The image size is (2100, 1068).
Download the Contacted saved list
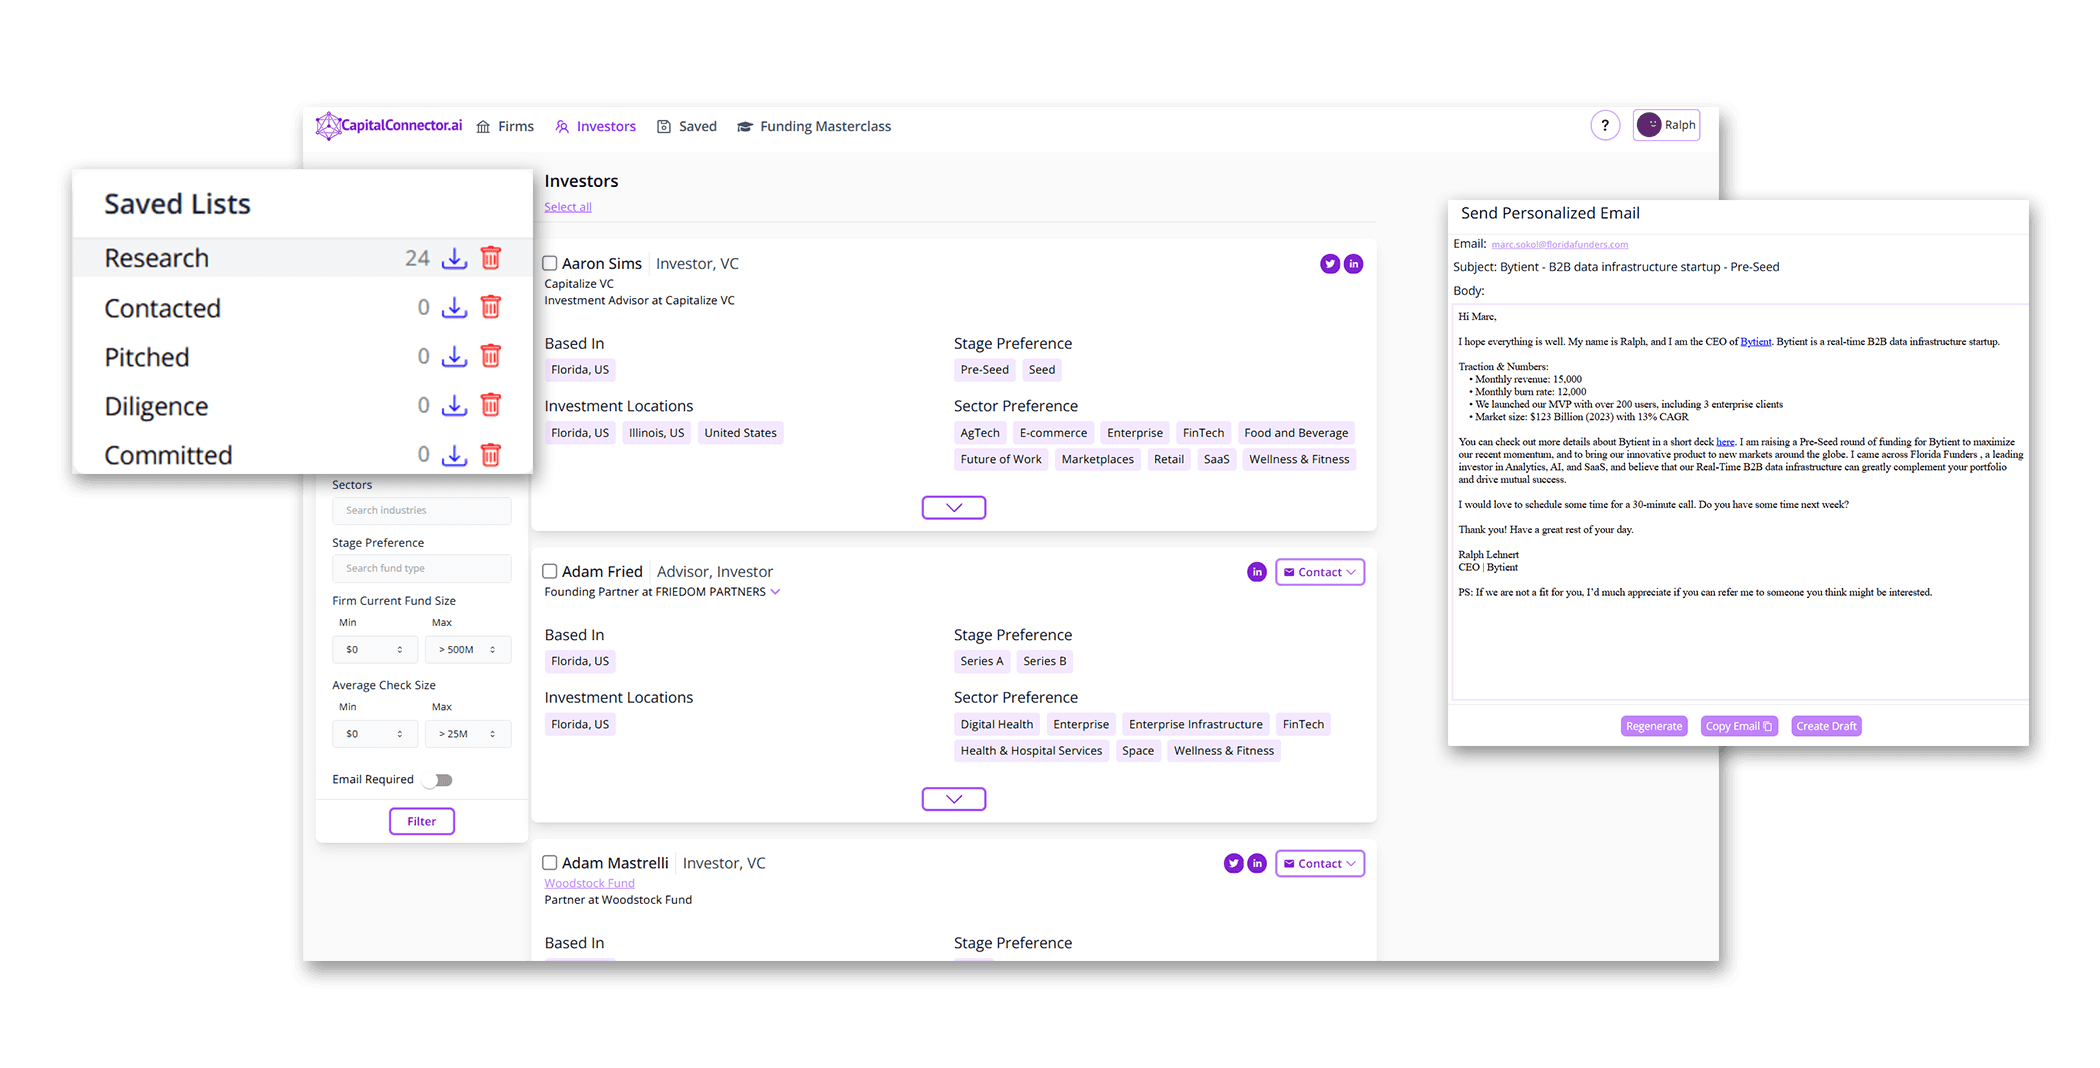[455, 307]
